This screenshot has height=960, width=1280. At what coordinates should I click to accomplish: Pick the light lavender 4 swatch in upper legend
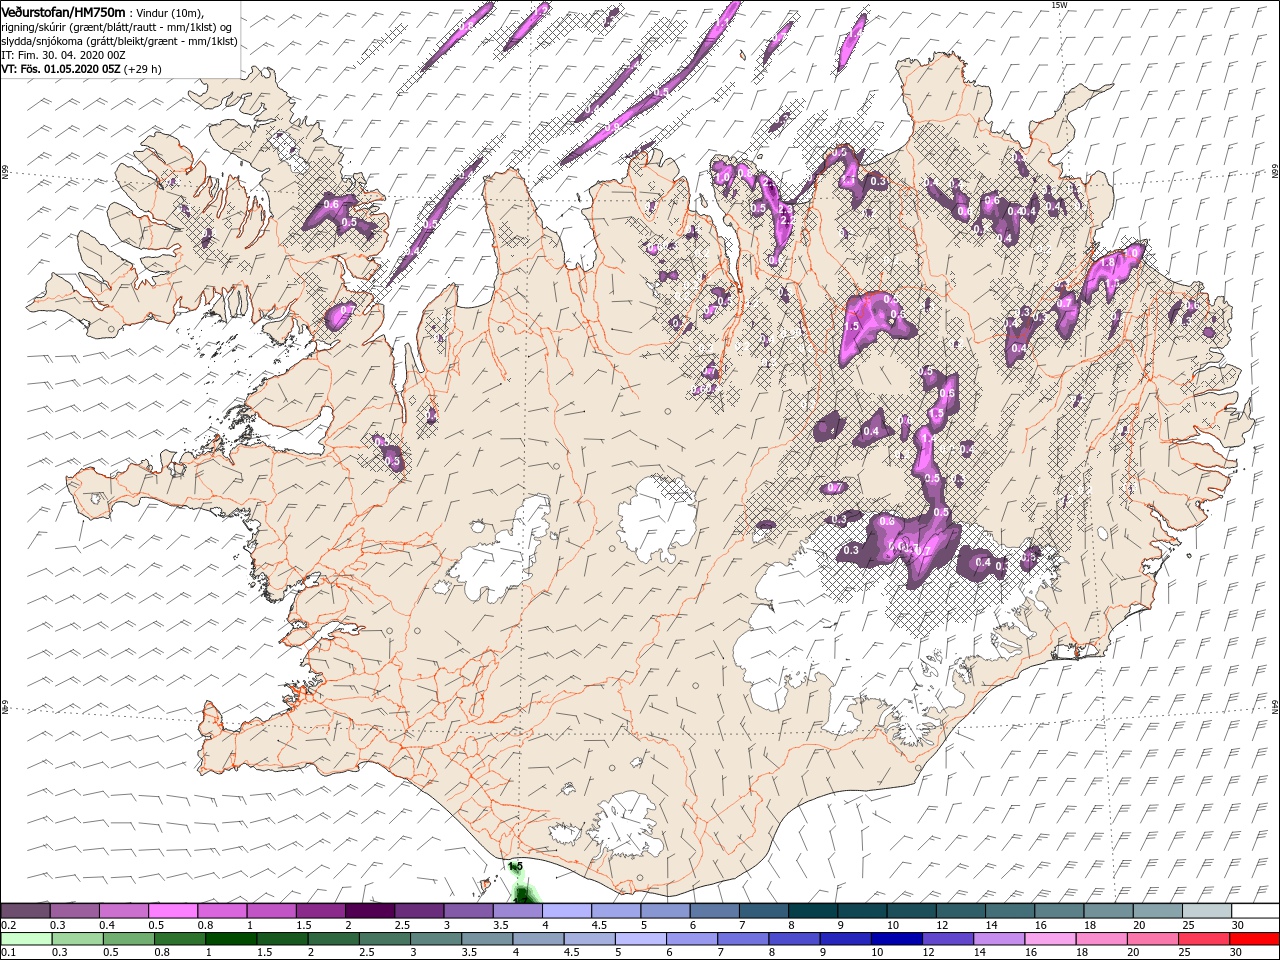[x=566, y=911]
